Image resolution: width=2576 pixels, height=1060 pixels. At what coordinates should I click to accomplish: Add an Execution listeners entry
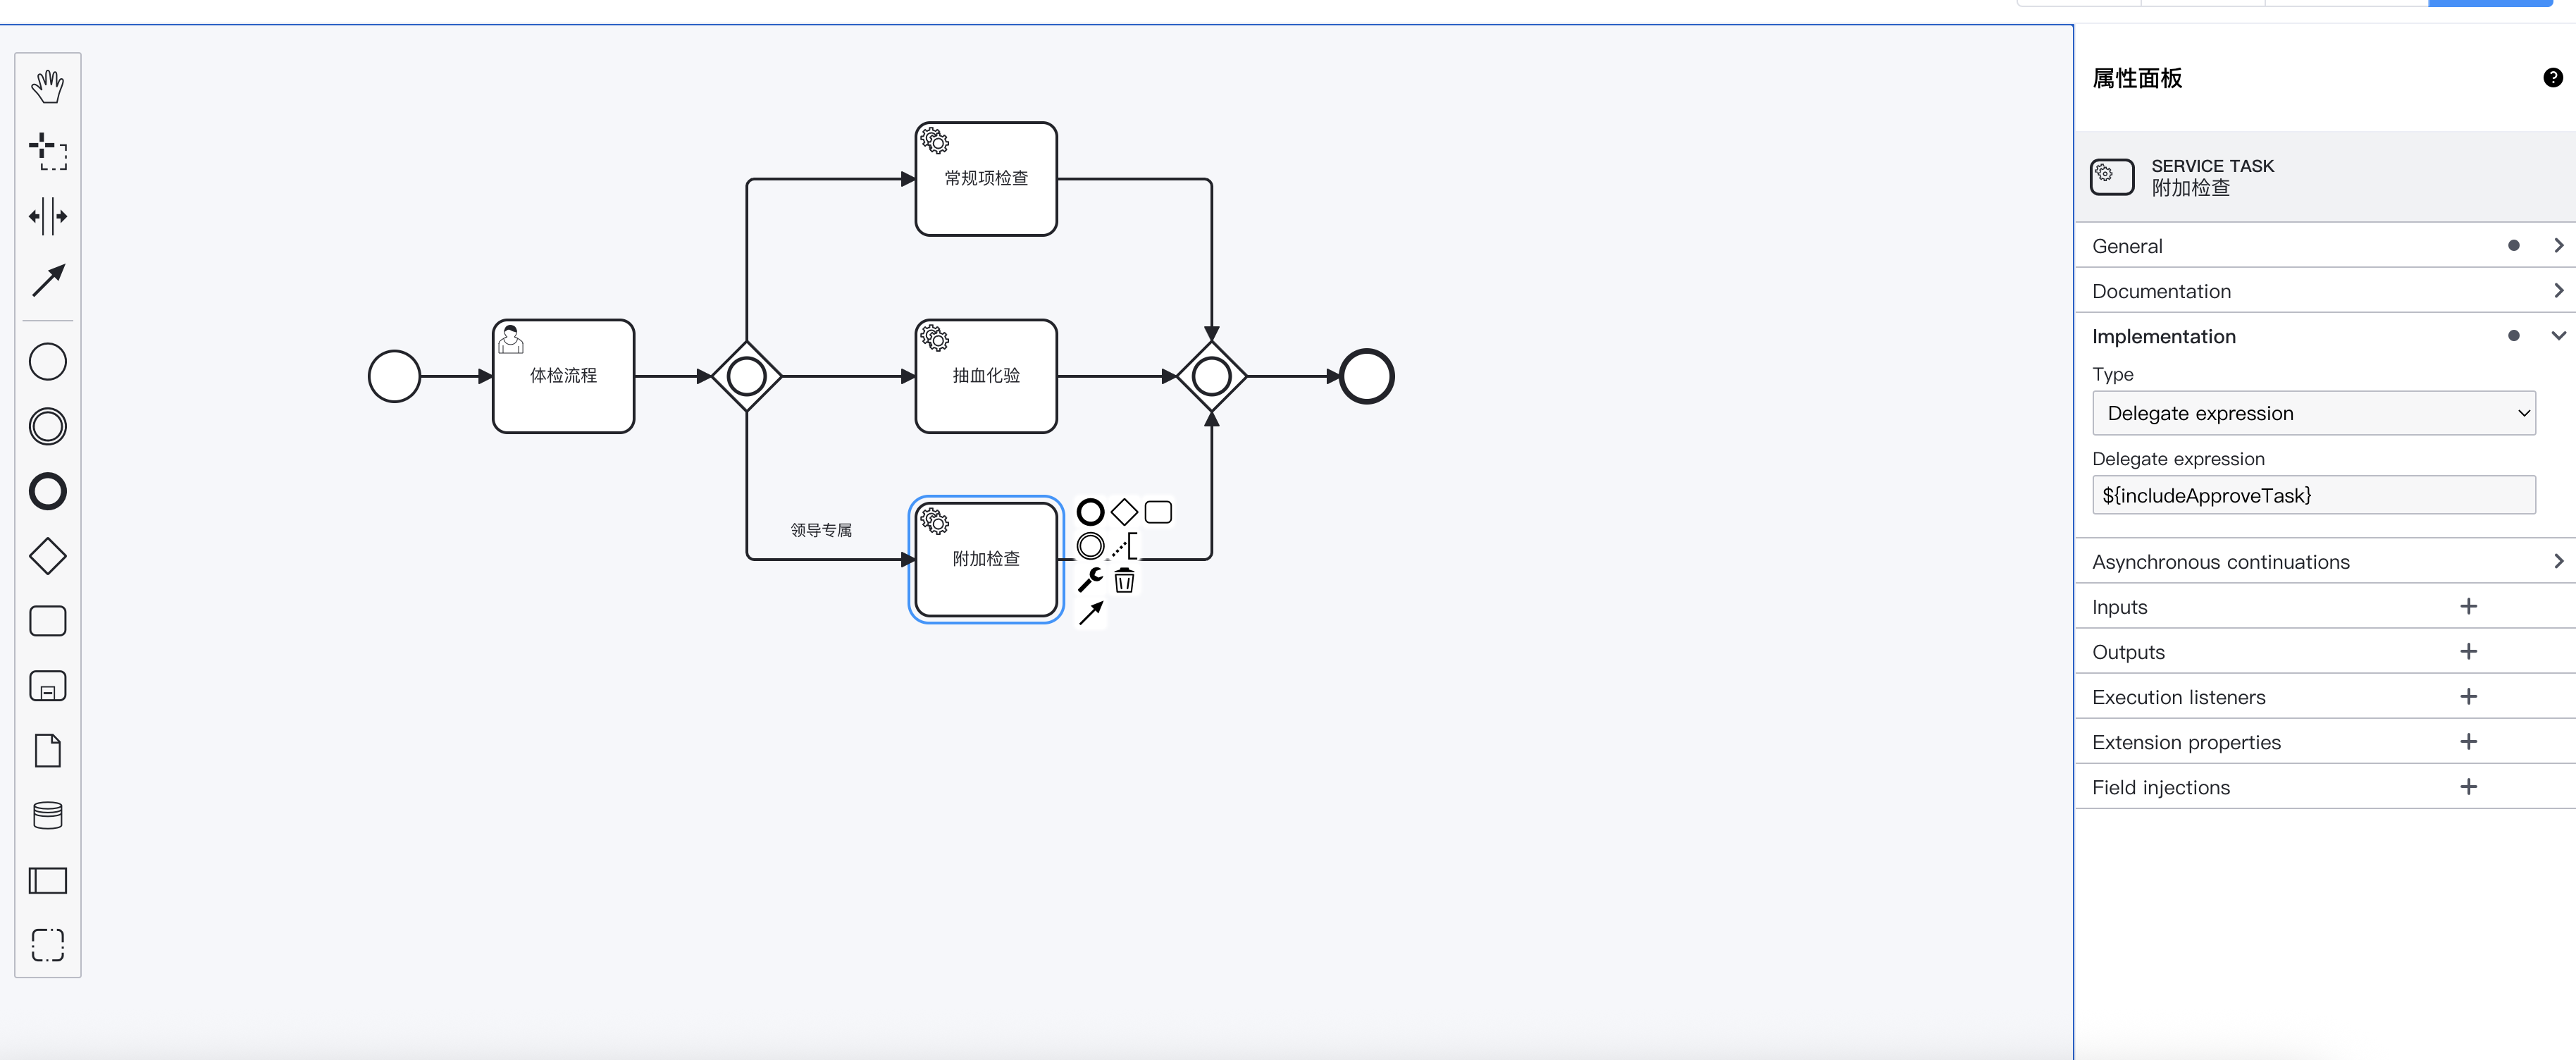click(2468, 697)
